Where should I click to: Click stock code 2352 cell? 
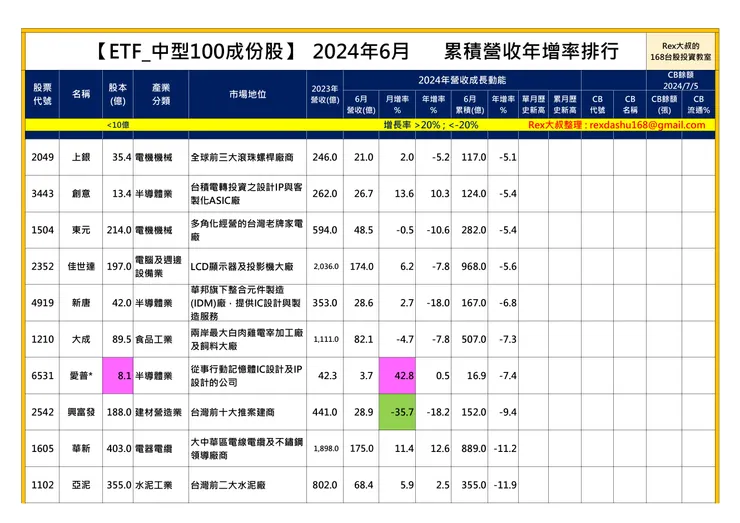click(42, 266)
